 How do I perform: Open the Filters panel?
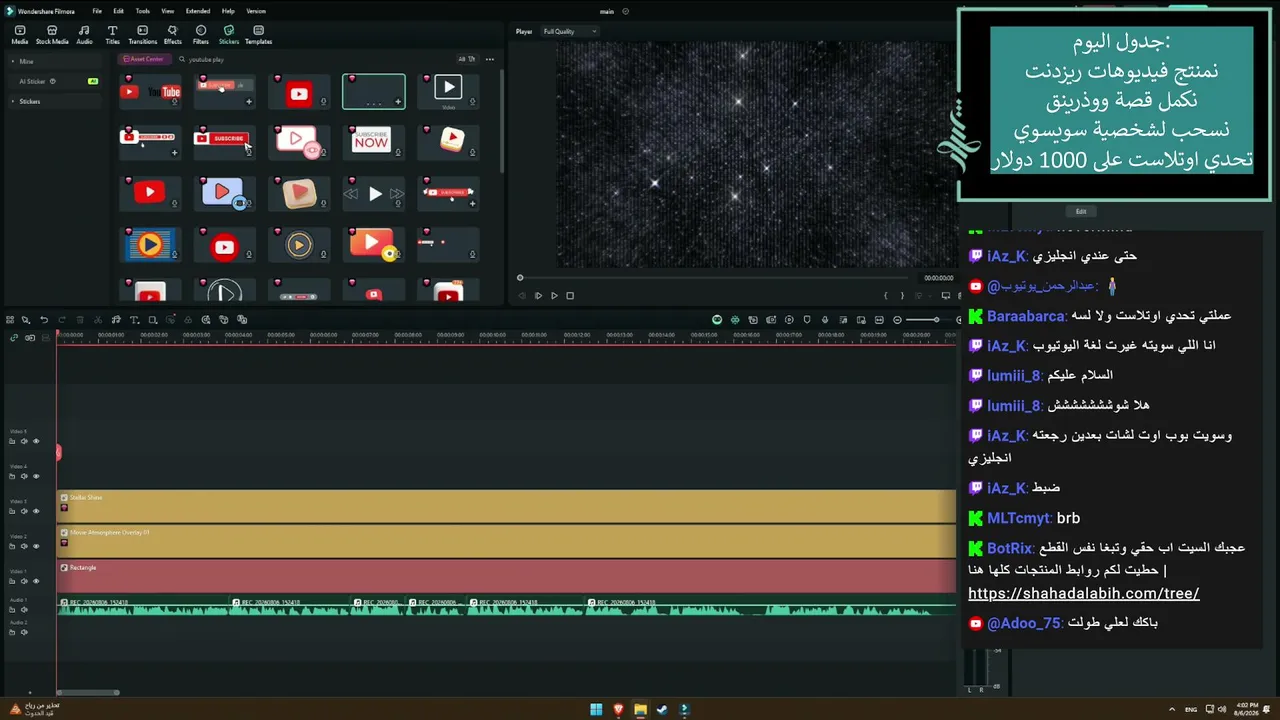tap(201, 35)
